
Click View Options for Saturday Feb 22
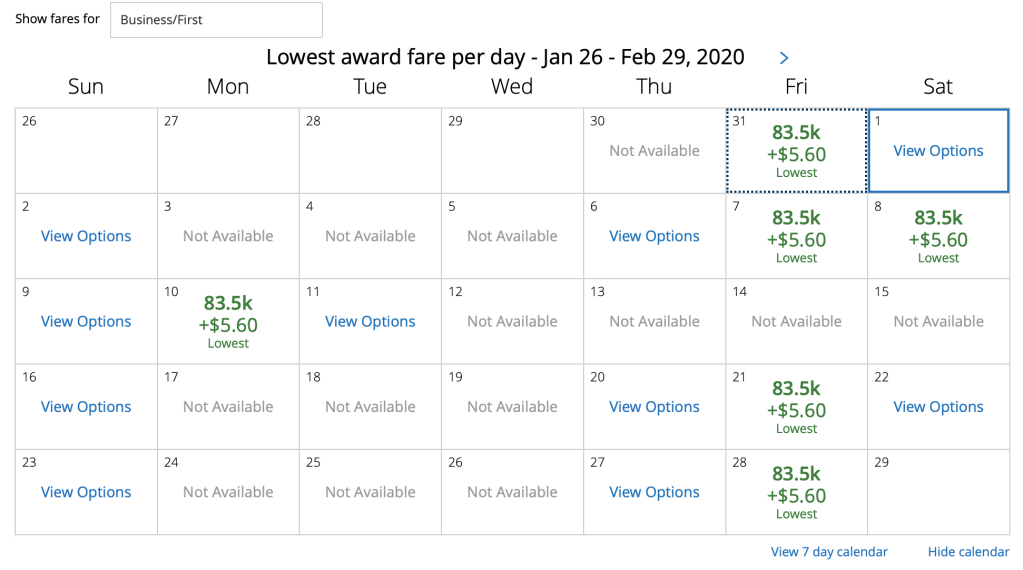(938, 407)
